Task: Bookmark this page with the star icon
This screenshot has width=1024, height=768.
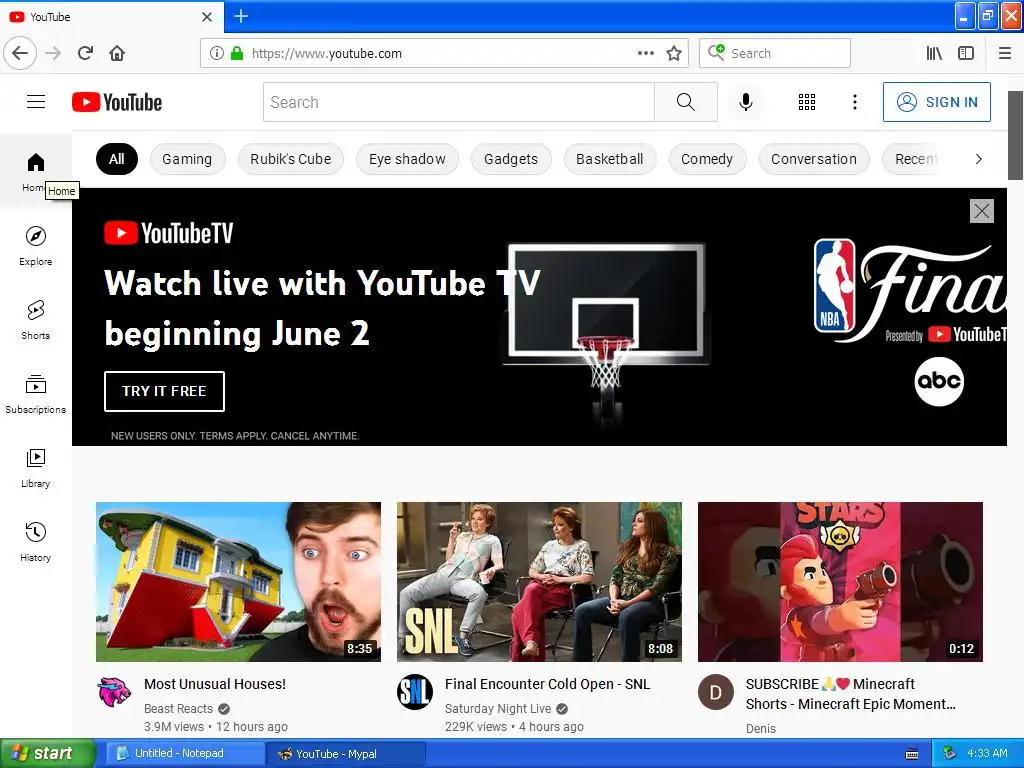Action: pos(674,53)
